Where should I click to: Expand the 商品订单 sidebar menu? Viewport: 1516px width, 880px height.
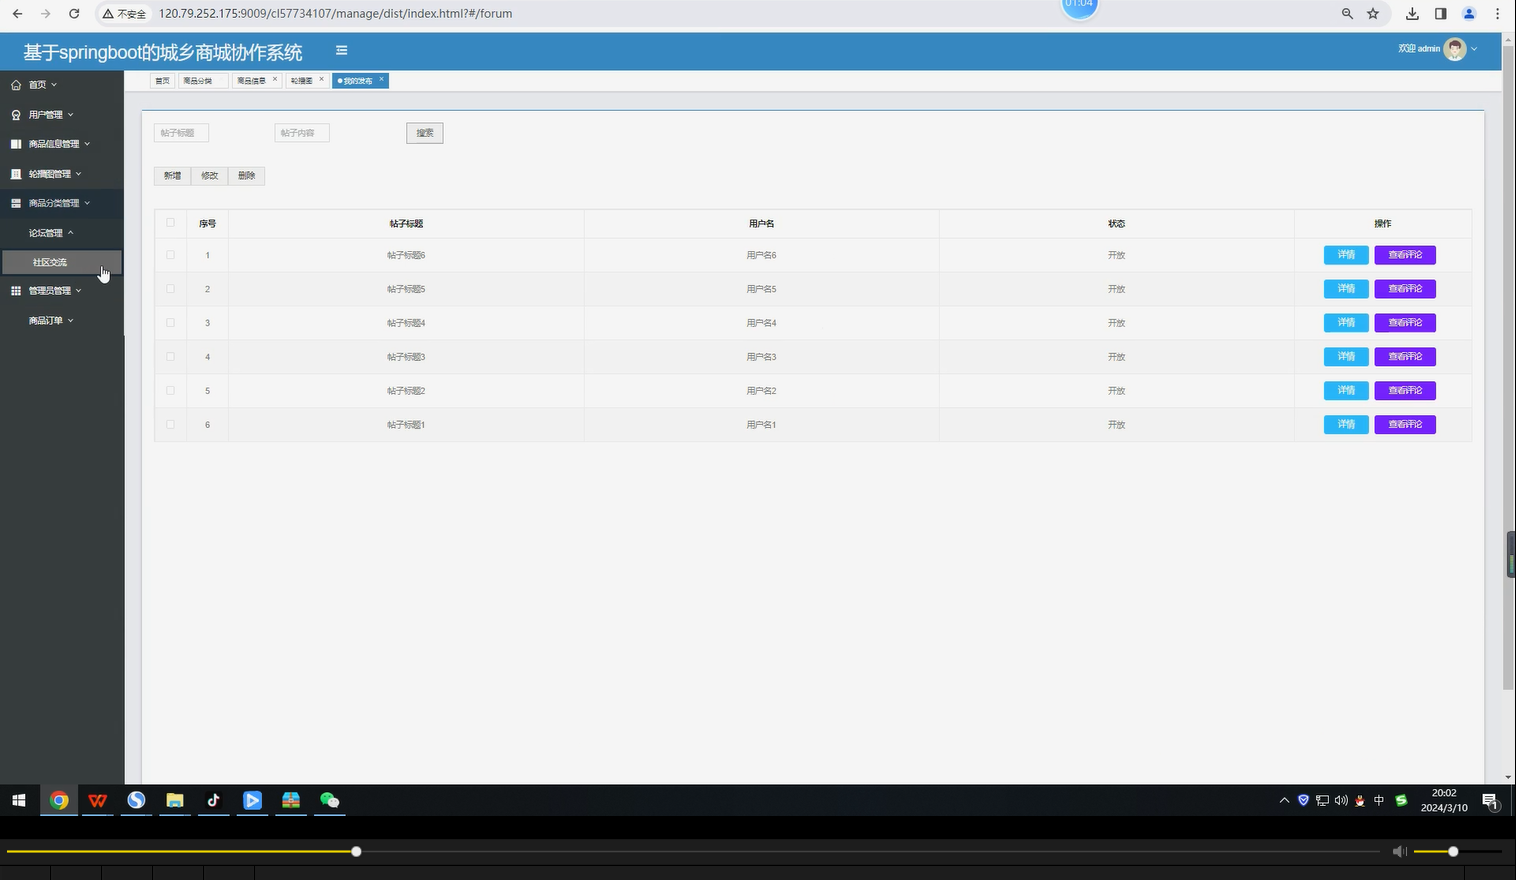[62, 321]
